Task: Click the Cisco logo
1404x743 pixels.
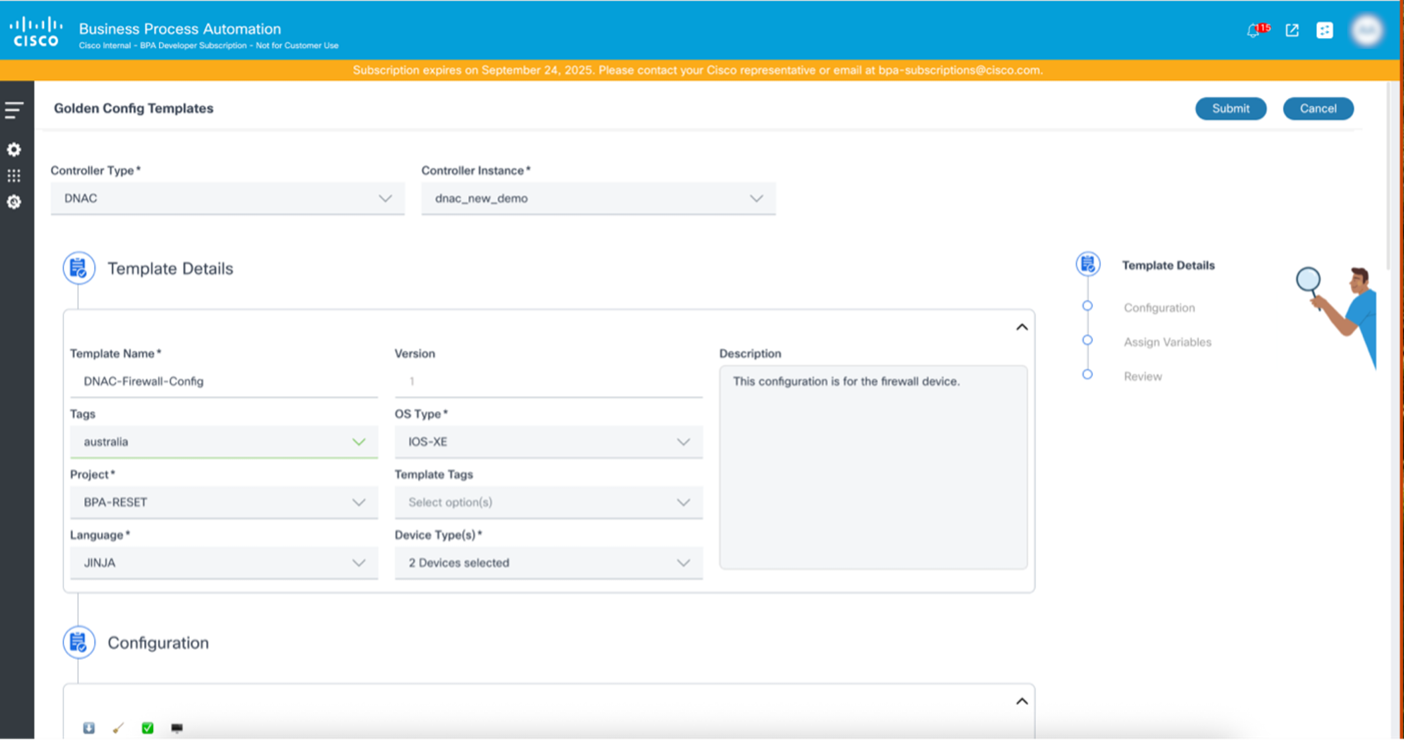Action: pos(36,31)
